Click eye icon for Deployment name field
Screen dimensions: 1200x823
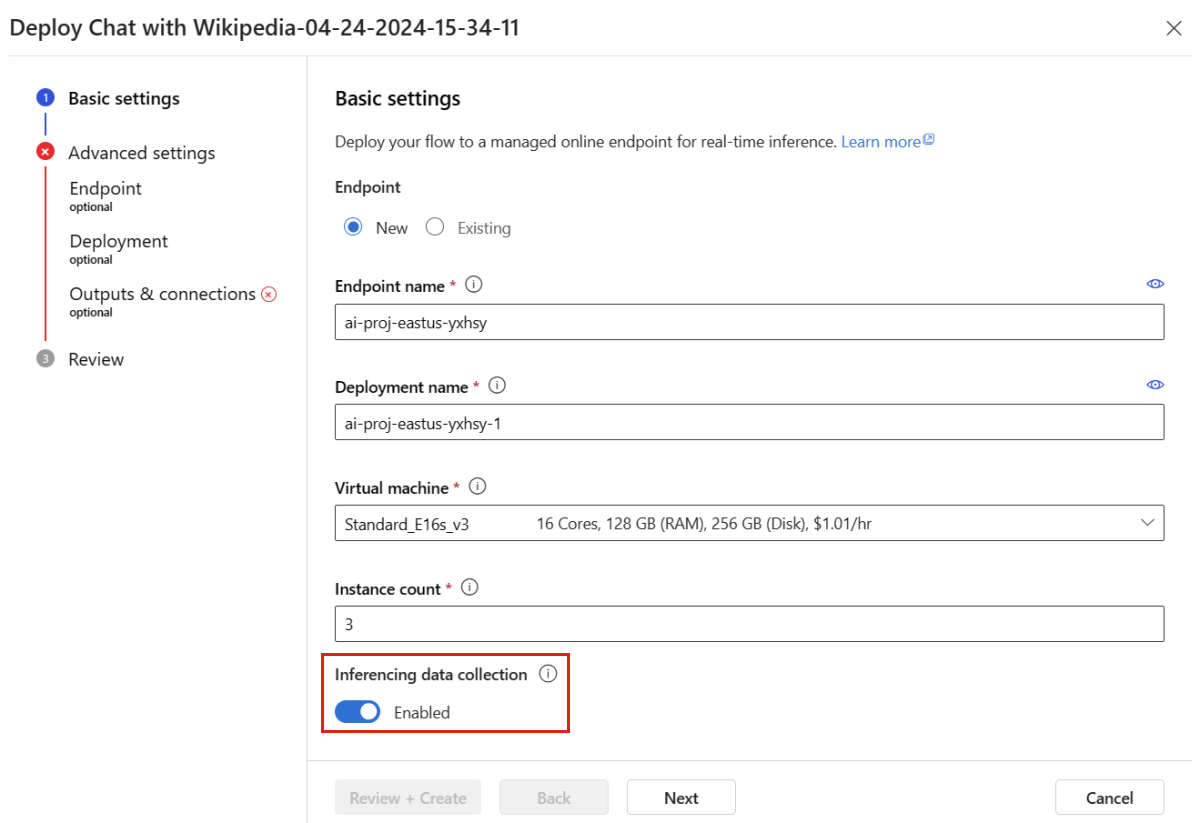(1155, 385)
